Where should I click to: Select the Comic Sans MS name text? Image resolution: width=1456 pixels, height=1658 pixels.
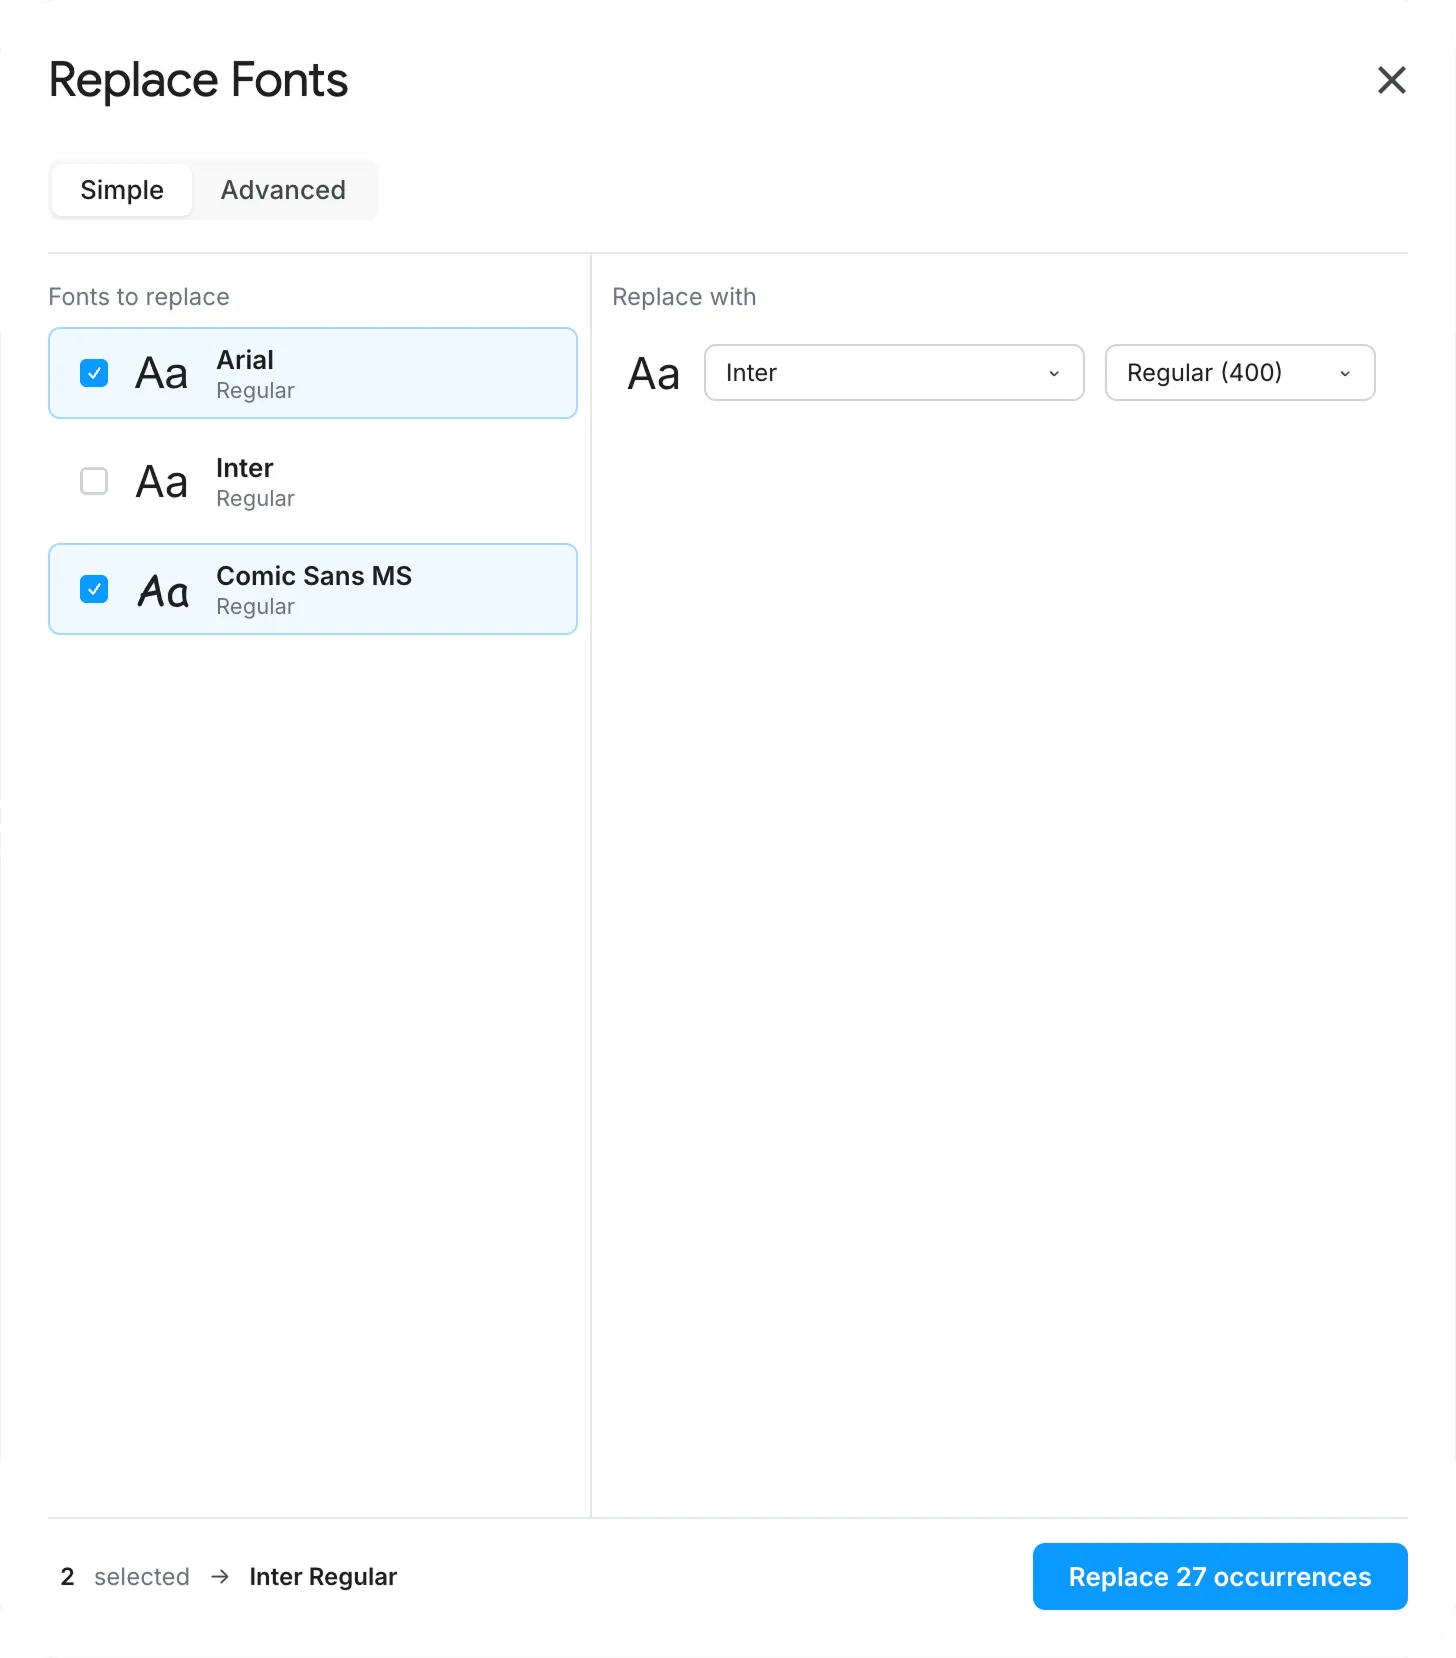click(x=314, y=576)
